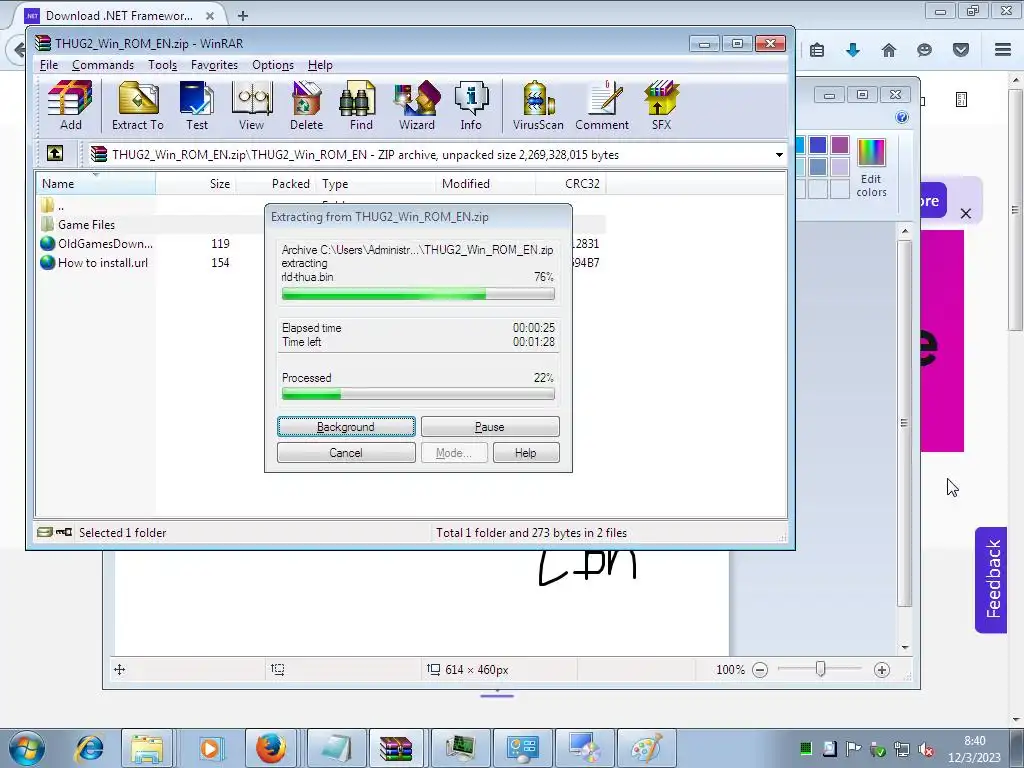This screenshot has width=1024, height=768.
Task: Click the Paint vertical scrollbar
Action: pos(904,423)
